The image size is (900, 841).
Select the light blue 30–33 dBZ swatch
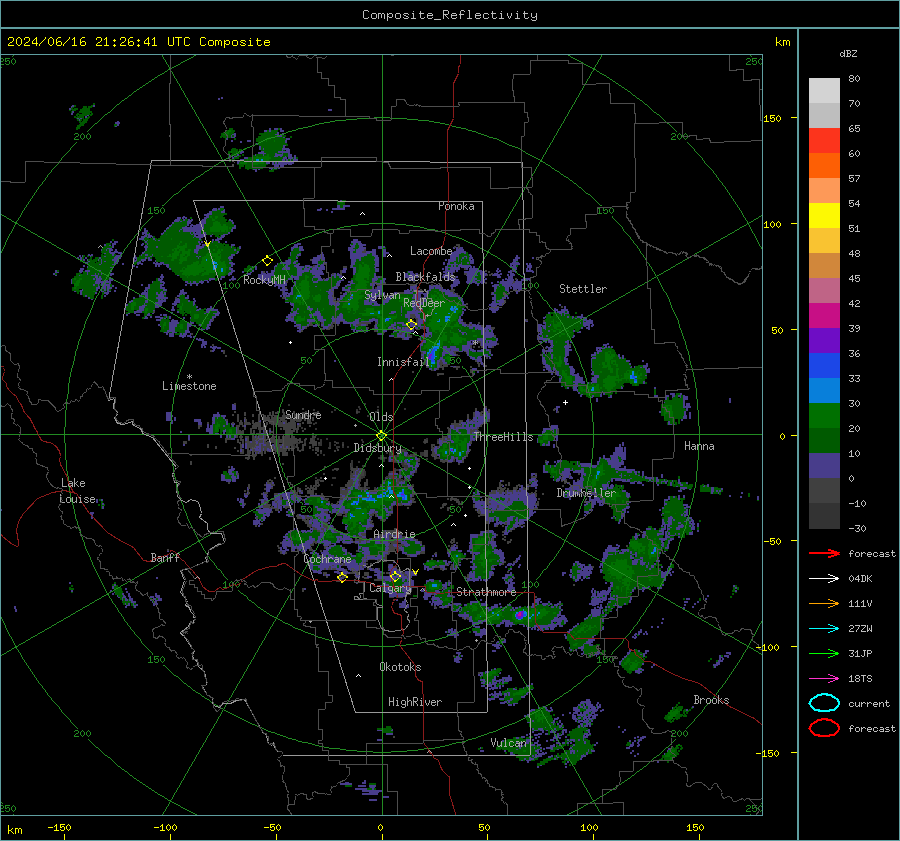tap(824, 391)
